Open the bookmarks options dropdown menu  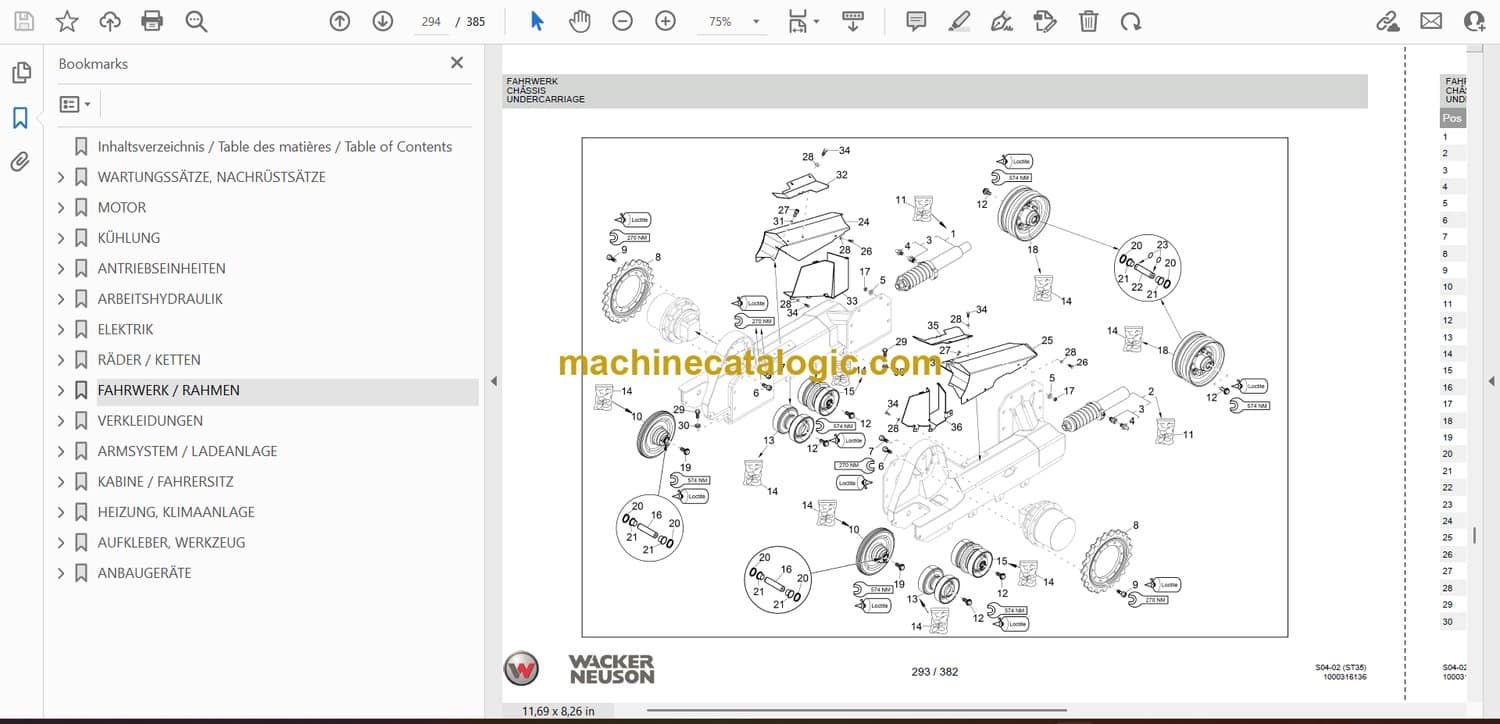point(75,104)
